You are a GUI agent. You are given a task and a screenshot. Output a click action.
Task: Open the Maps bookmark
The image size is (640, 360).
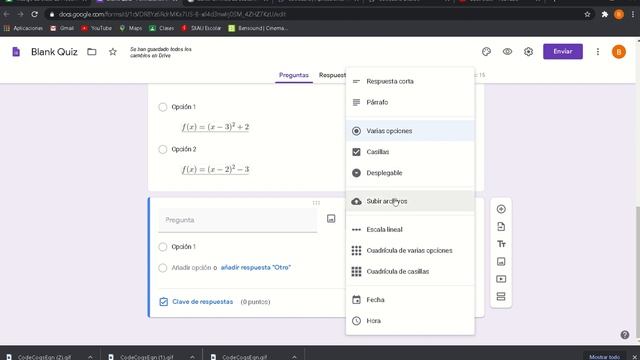(x=131, y=28)
